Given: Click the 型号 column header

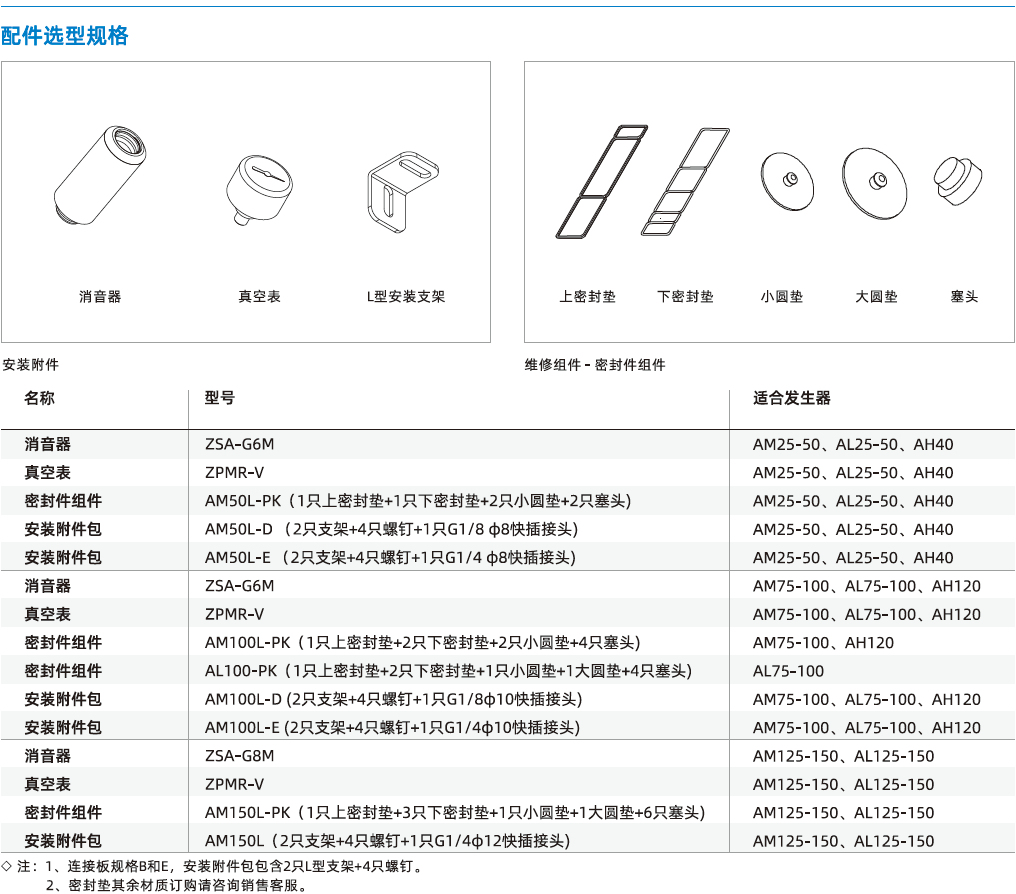Looking at the screenshot, I should pyautogui.click(x=220, y=398).
